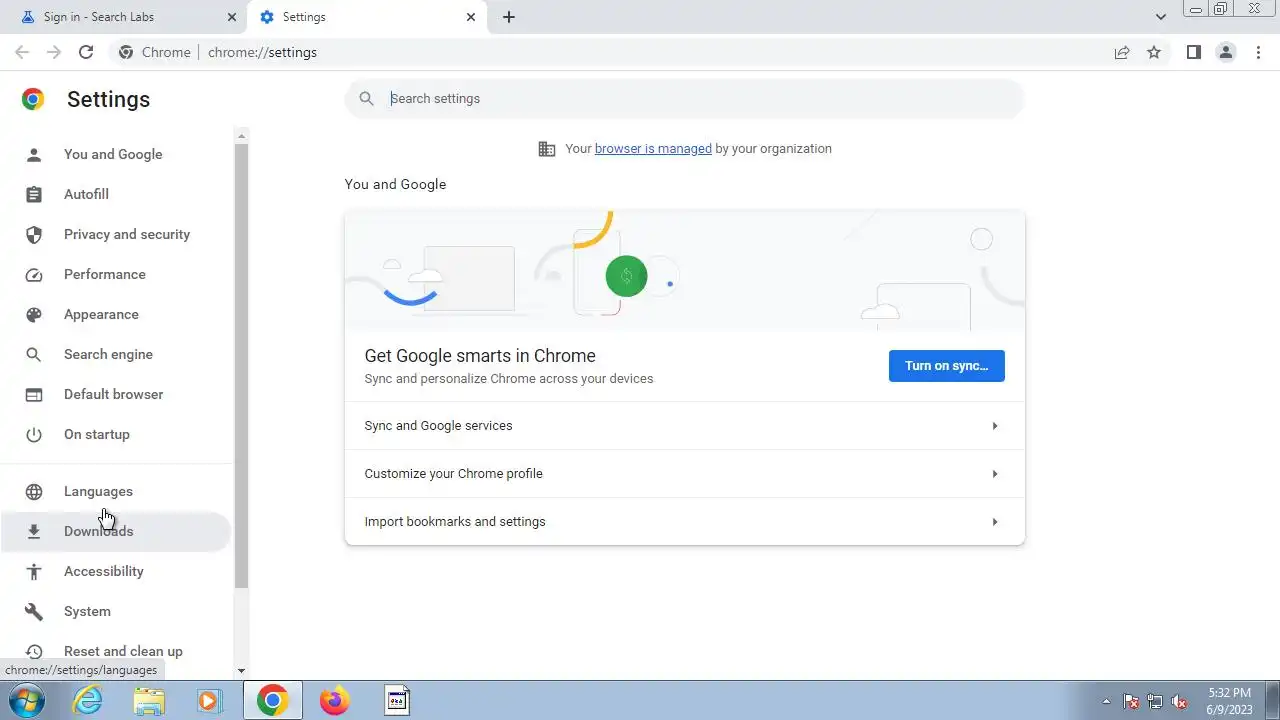Click the Languages globe icon

34,491
